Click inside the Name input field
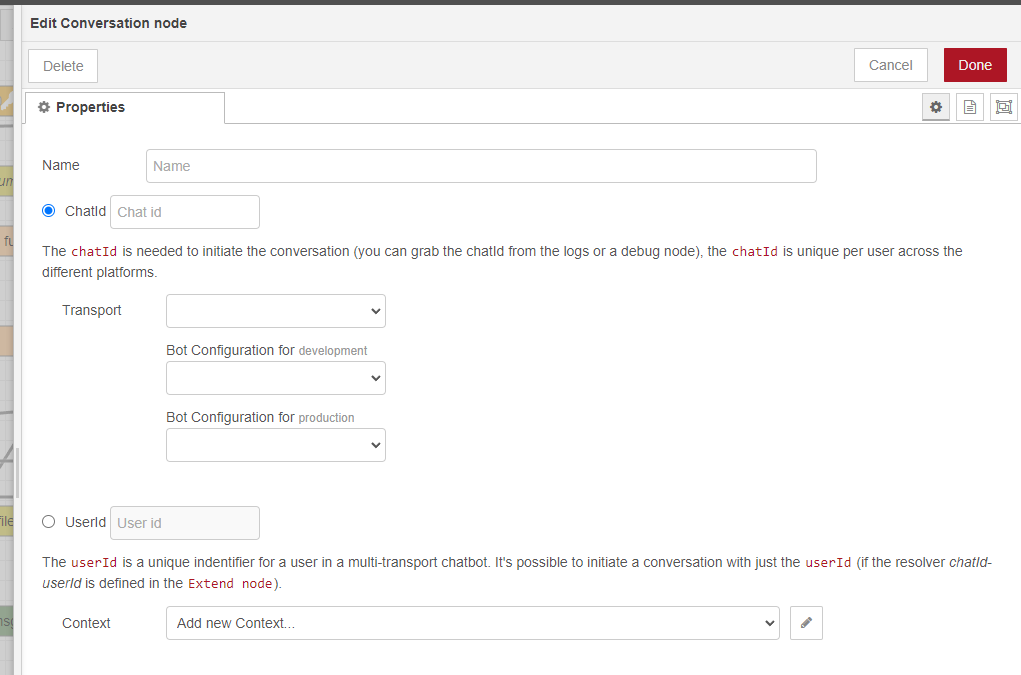This screenshot has height=675, width=1021. pos(480,165)
